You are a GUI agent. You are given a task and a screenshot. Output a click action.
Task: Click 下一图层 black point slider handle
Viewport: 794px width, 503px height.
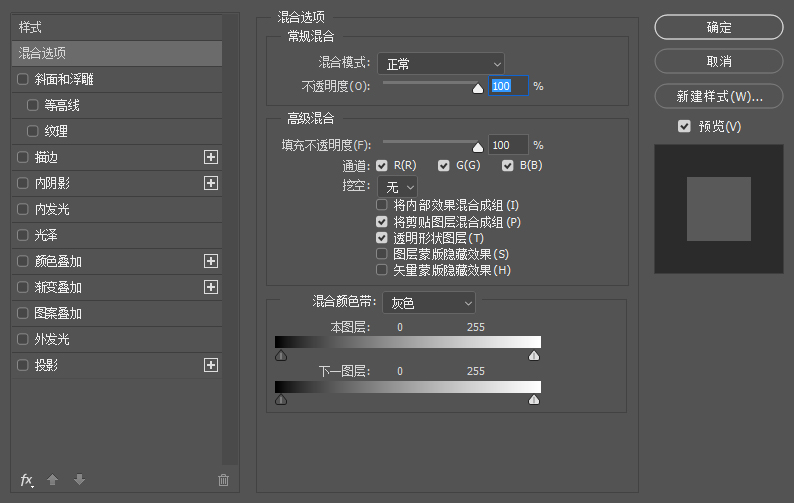281,400
